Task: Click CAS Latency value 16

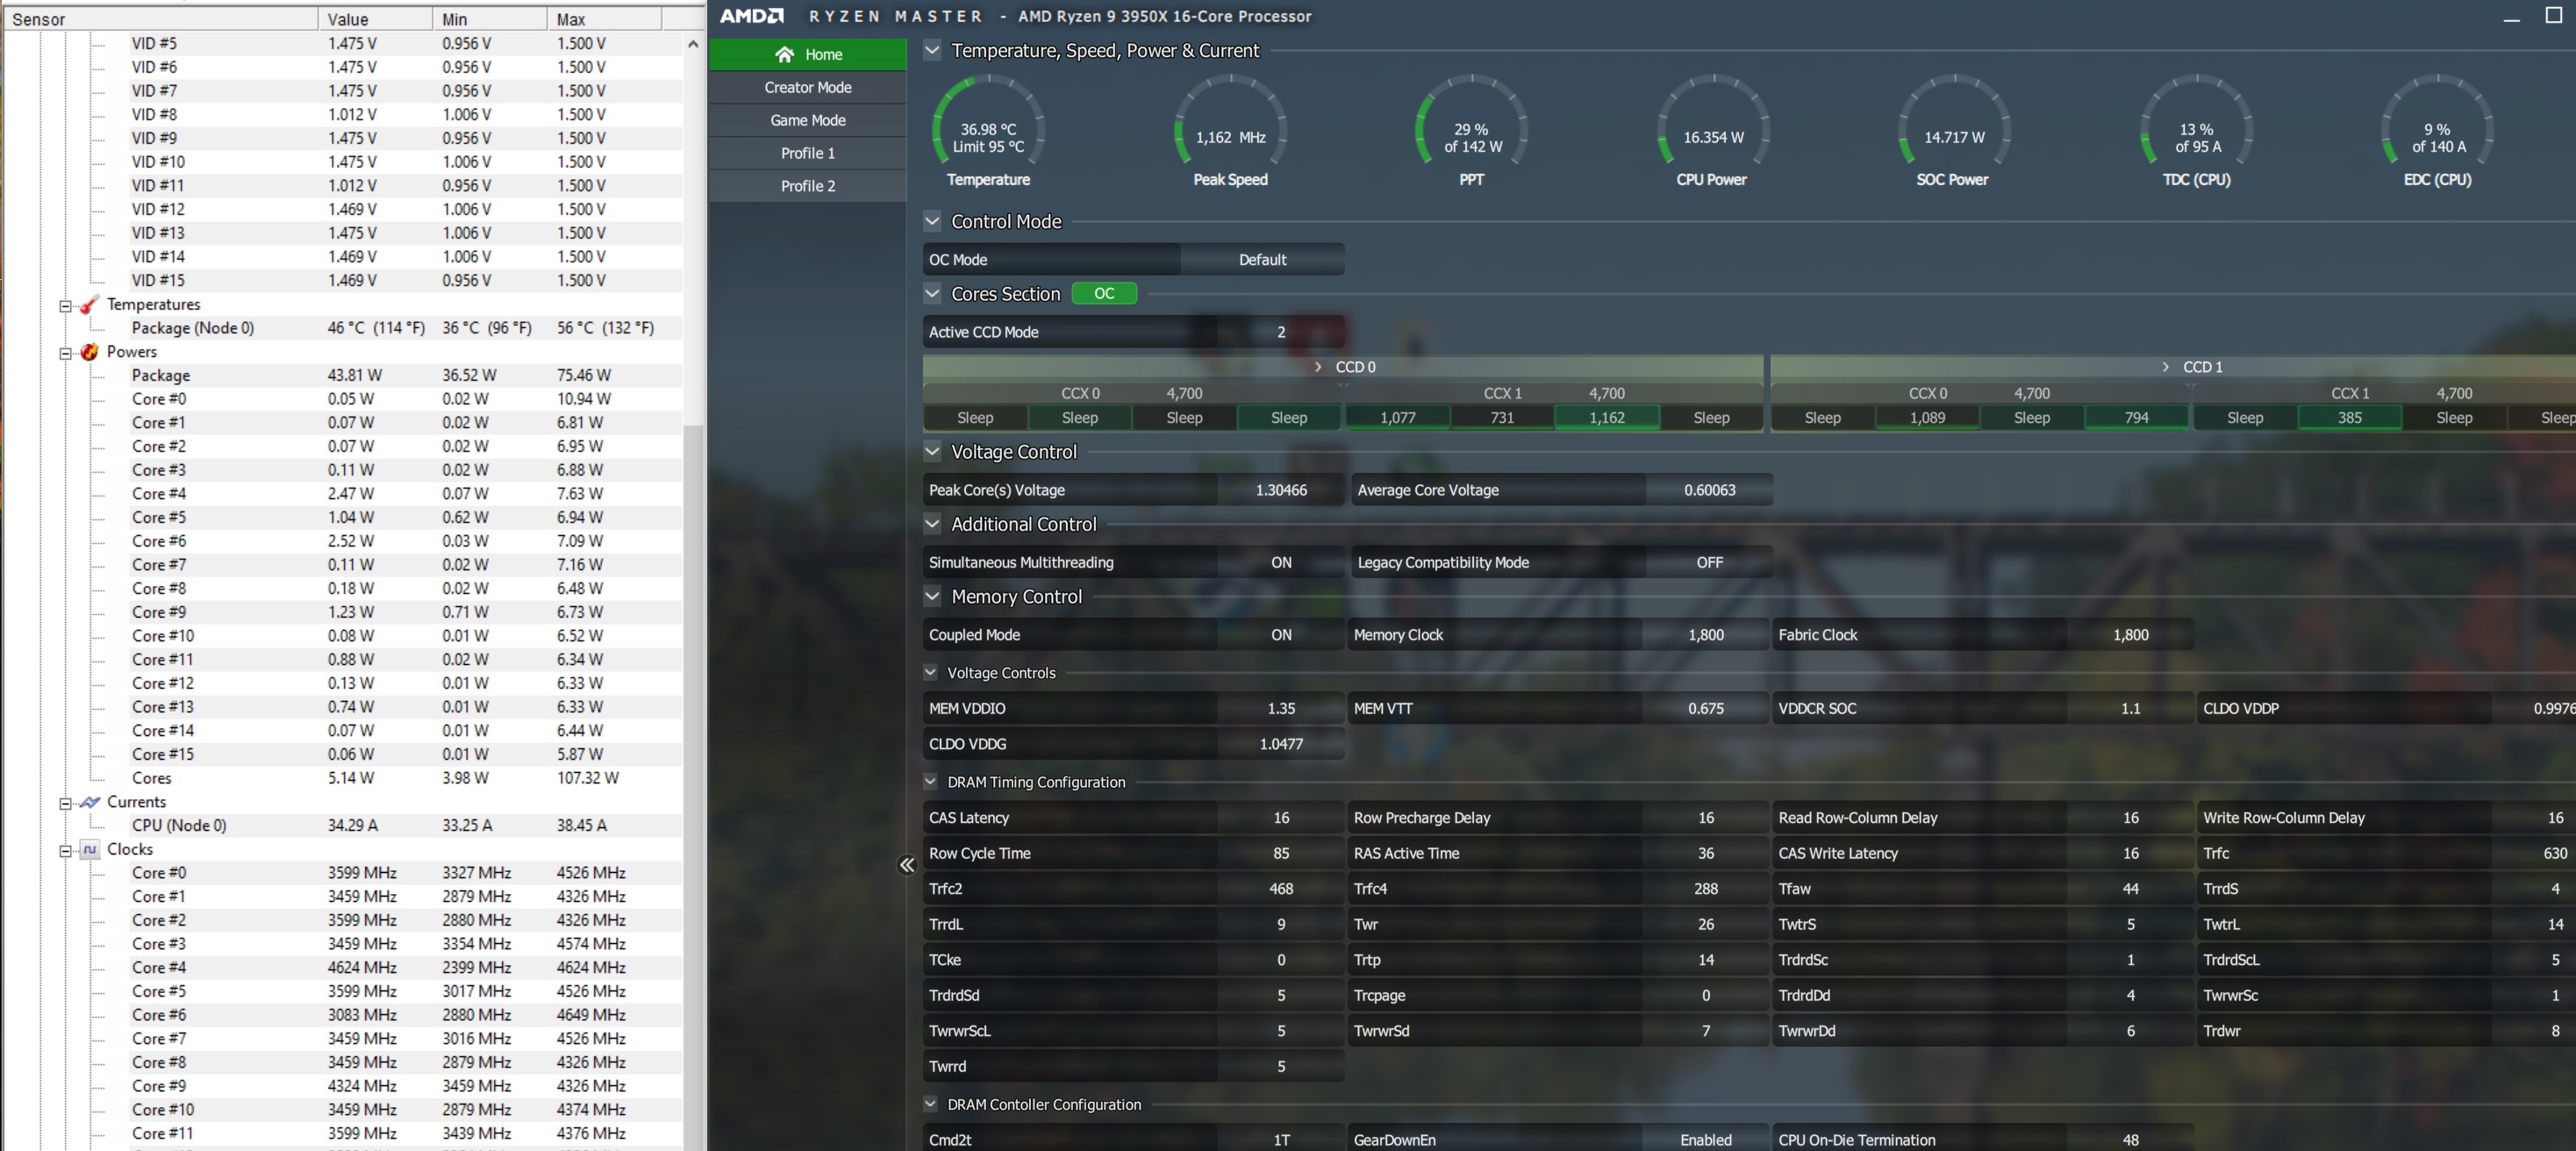Action: pos(1281,817)
